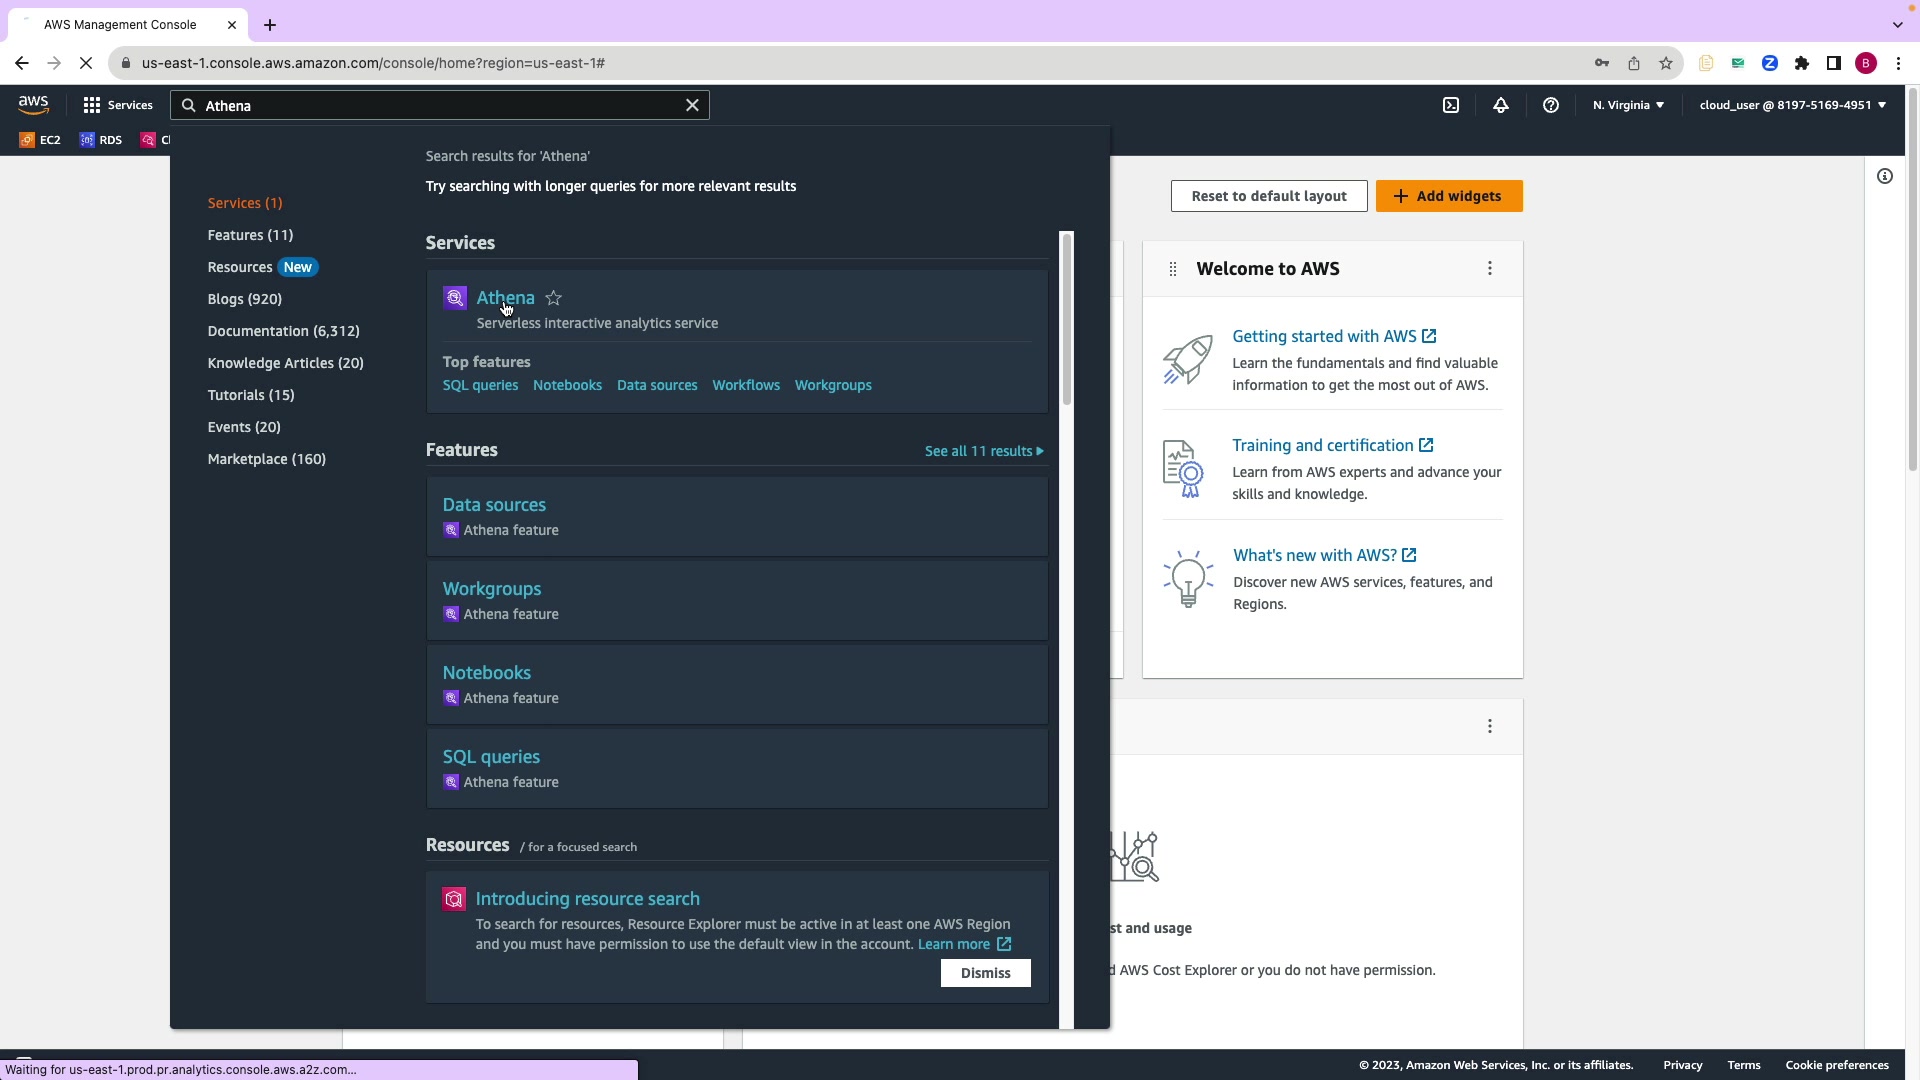1920x1080 pixels.
Task: Dismiss the resource search notice
Action: point(985,973)
